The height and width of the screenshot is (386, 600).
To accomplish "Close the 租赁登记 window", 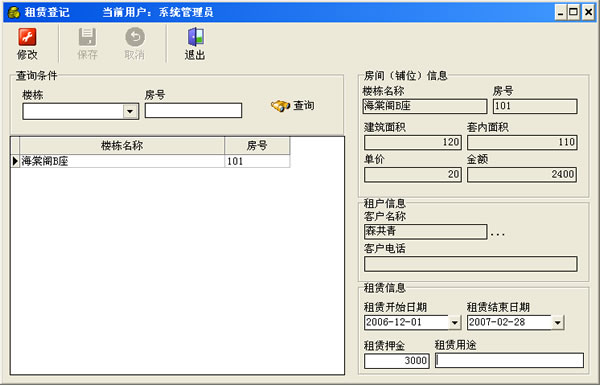I will 588,13.
